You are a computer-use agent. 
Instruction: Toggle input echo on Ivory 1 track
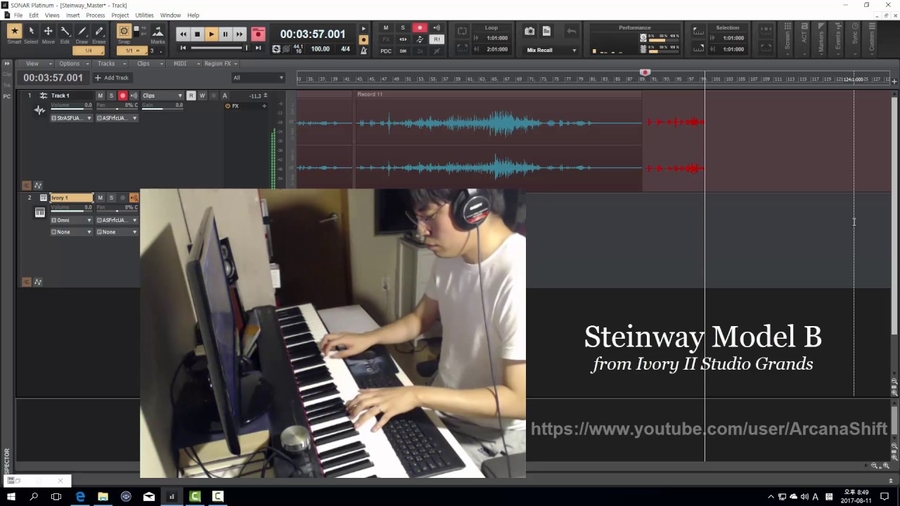point(134,198)
